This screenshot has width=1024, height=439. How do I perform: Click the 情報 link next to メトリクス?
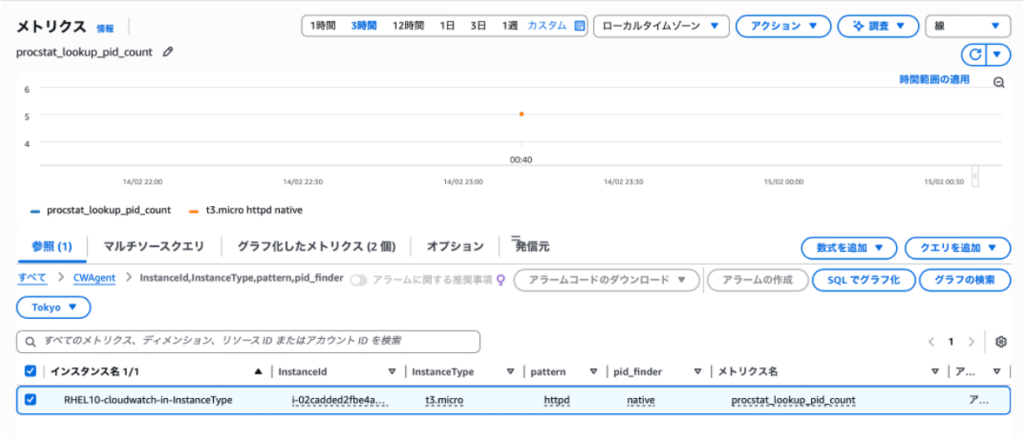click(104, 29)
